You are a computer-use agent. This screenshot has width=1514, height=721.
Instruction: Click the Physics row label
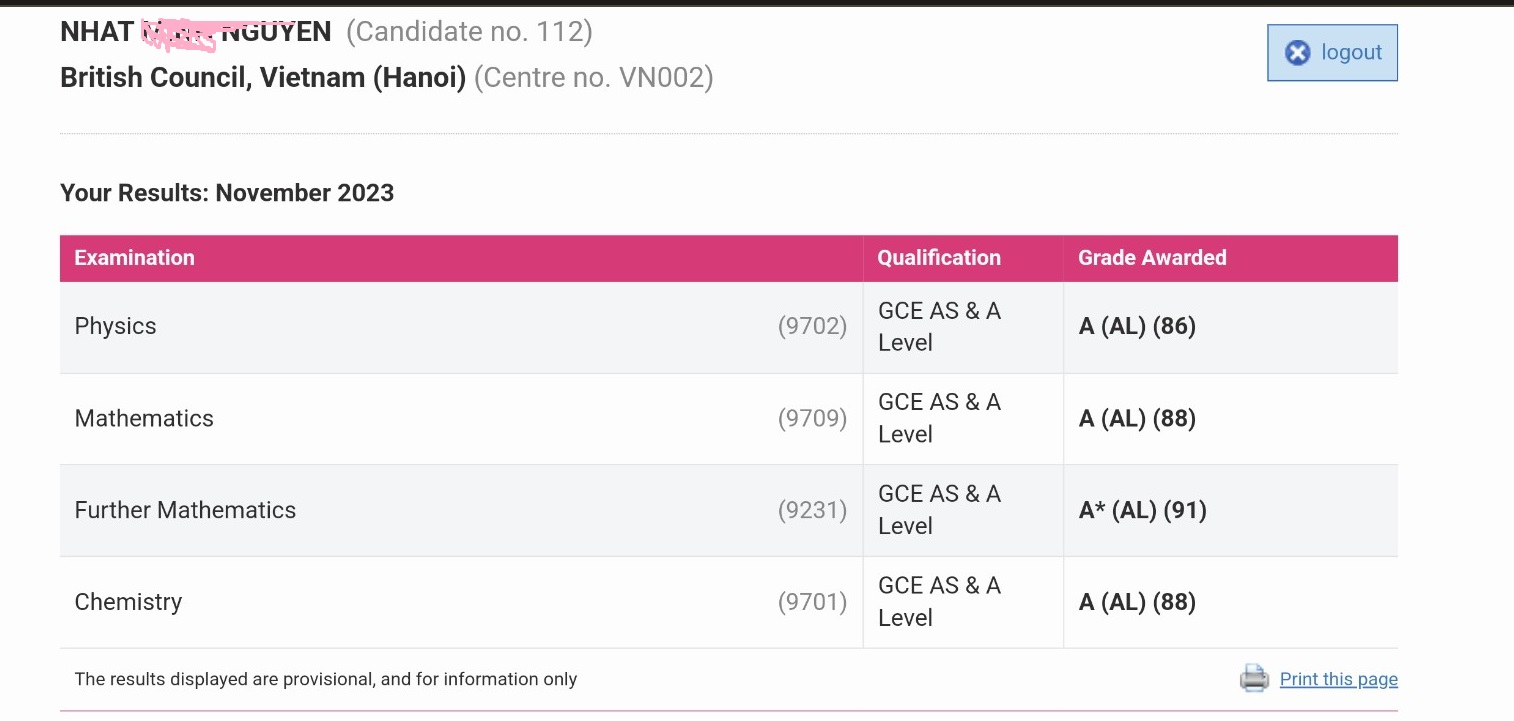click(115, 326)
